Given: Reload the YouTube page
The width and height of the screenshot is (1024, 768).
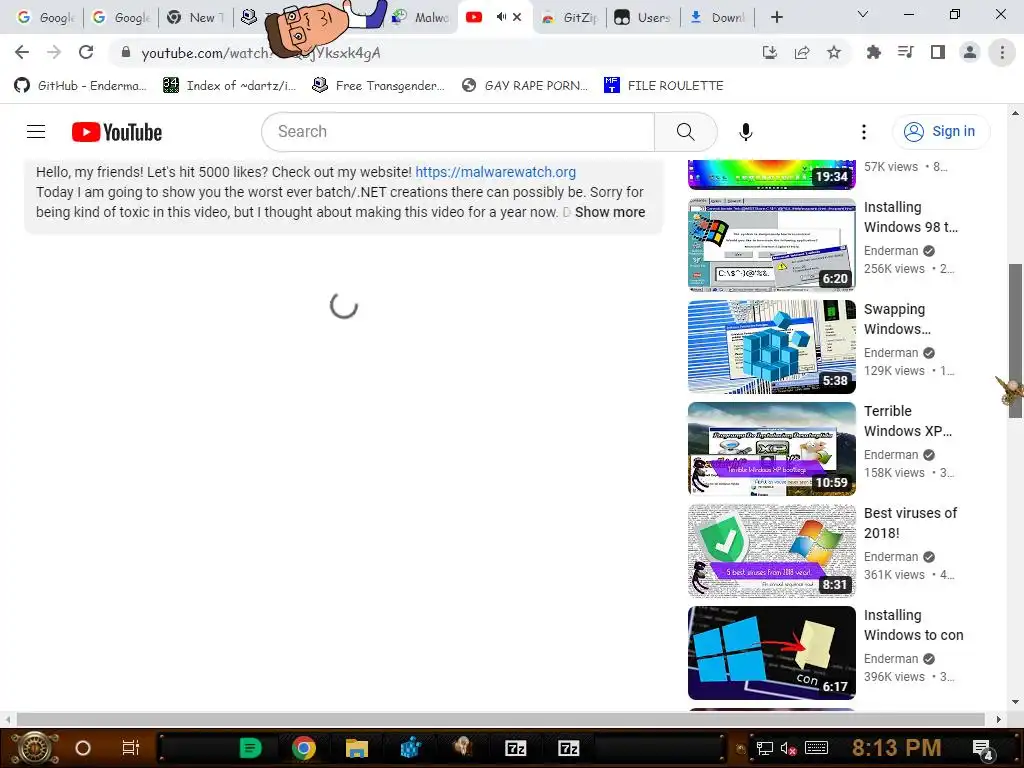Looking at the screenshot, I should pos(86,52).
